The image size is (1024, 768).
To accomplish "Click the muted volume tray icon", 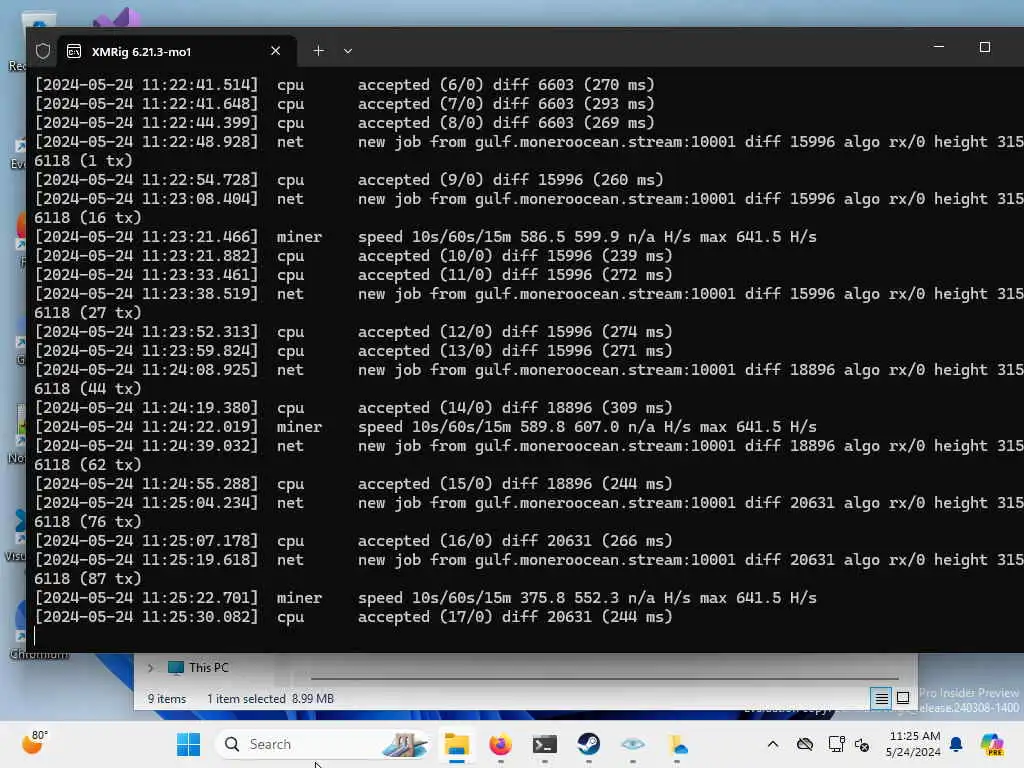I will [x=862, y=744].
